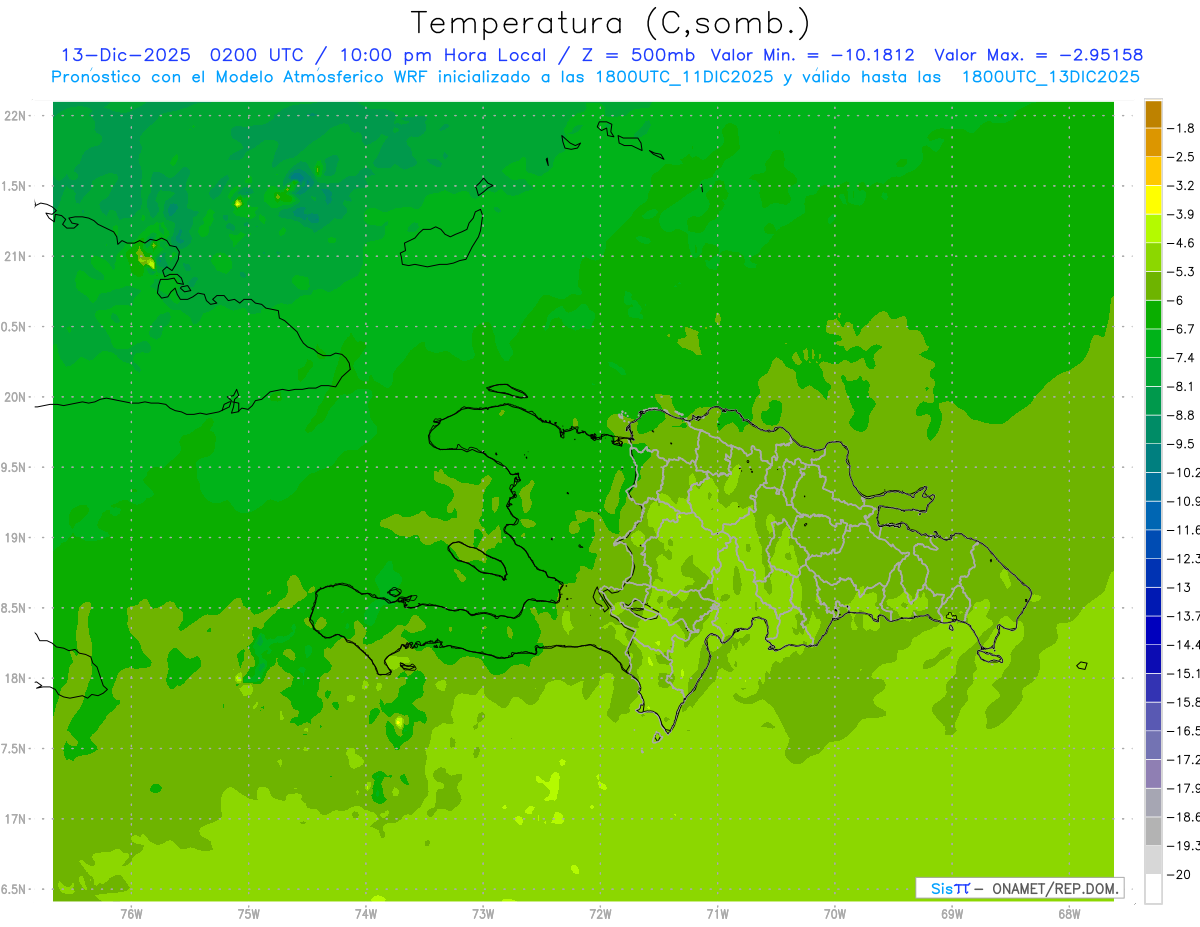Click the "-2.5" colorbar label
The width and height of the screenshot is (1200, 927).
pyautogui.click(x=1180, y=157)
